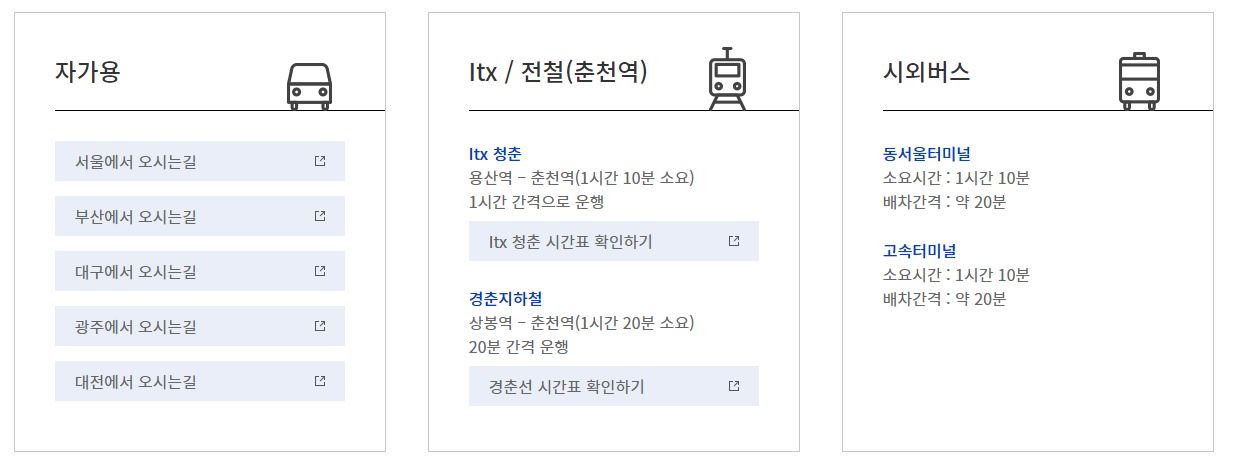Open 대구에서 오시는길 directions
The height and width of the screenshot is (474, 1239).
(200, 271)
